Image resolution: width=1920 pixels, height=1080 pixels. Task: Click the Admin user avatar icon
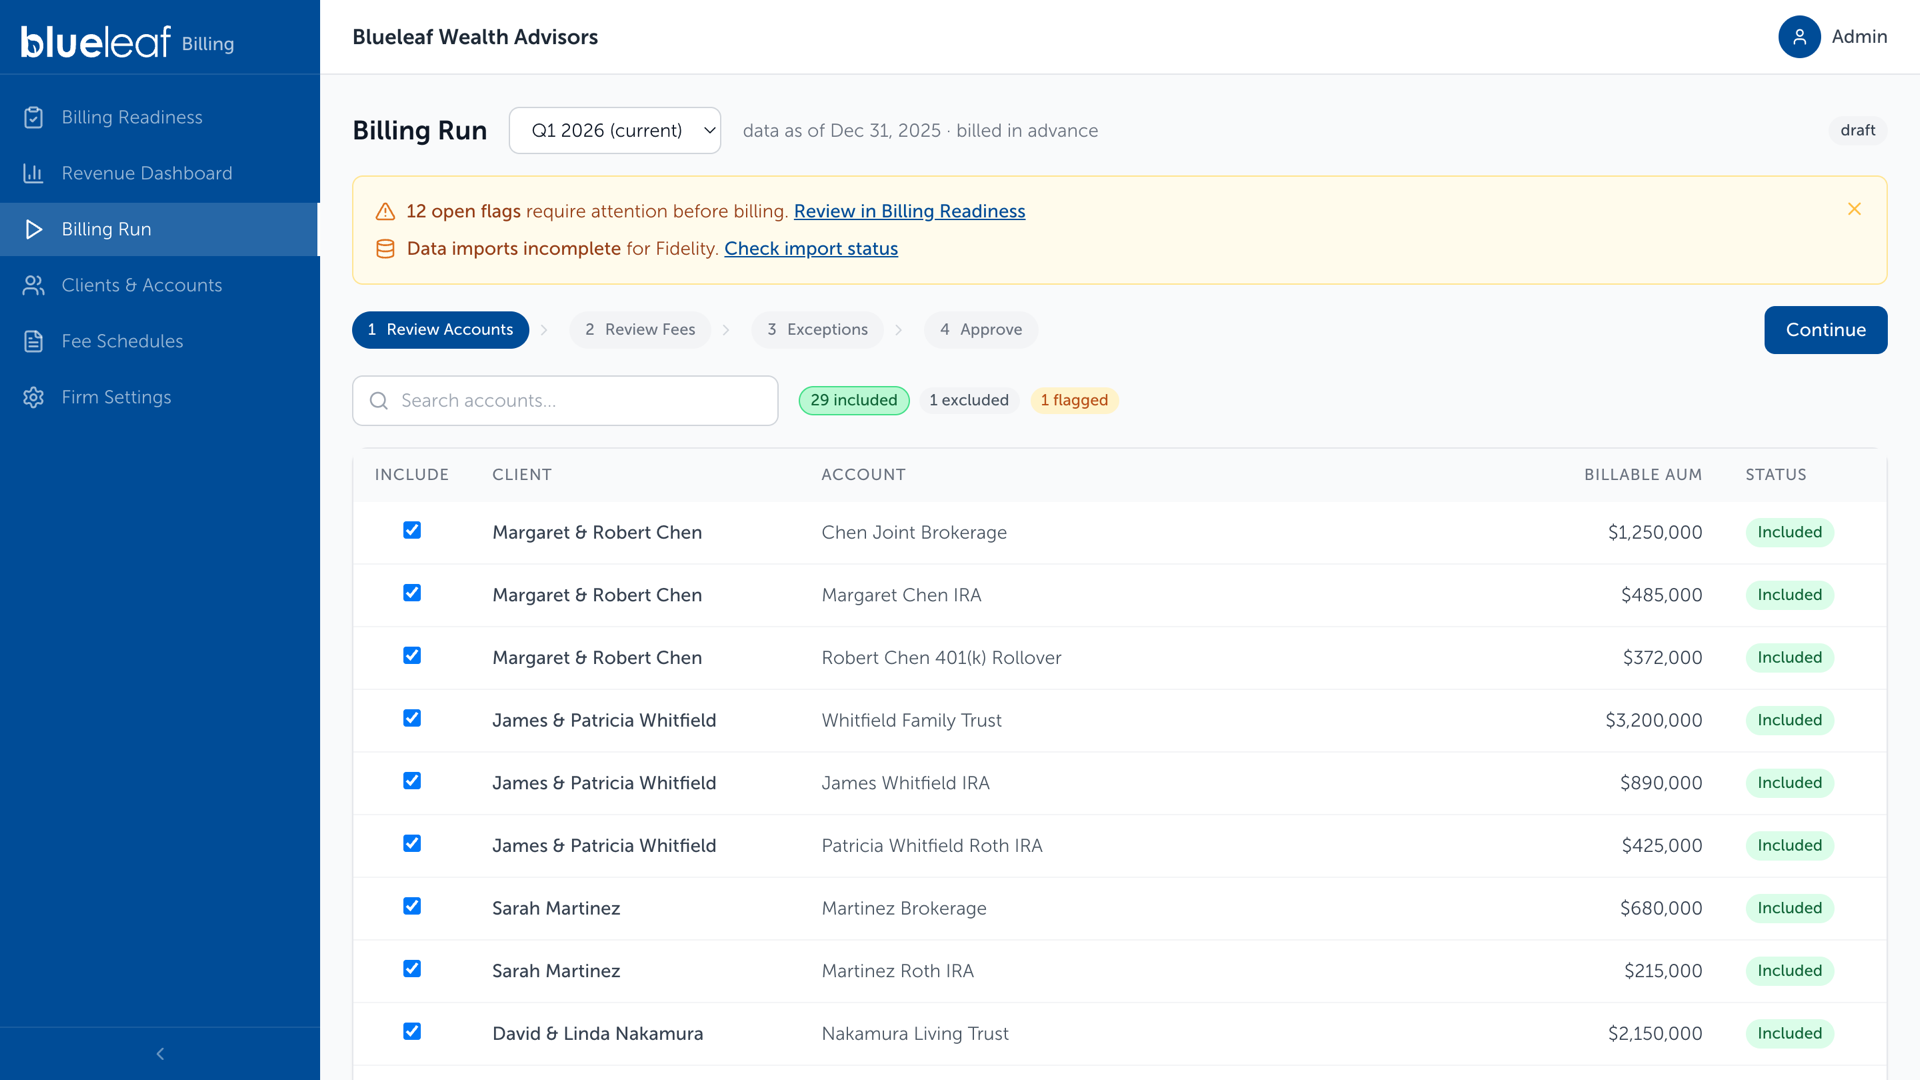click(x=1799, y=37)
